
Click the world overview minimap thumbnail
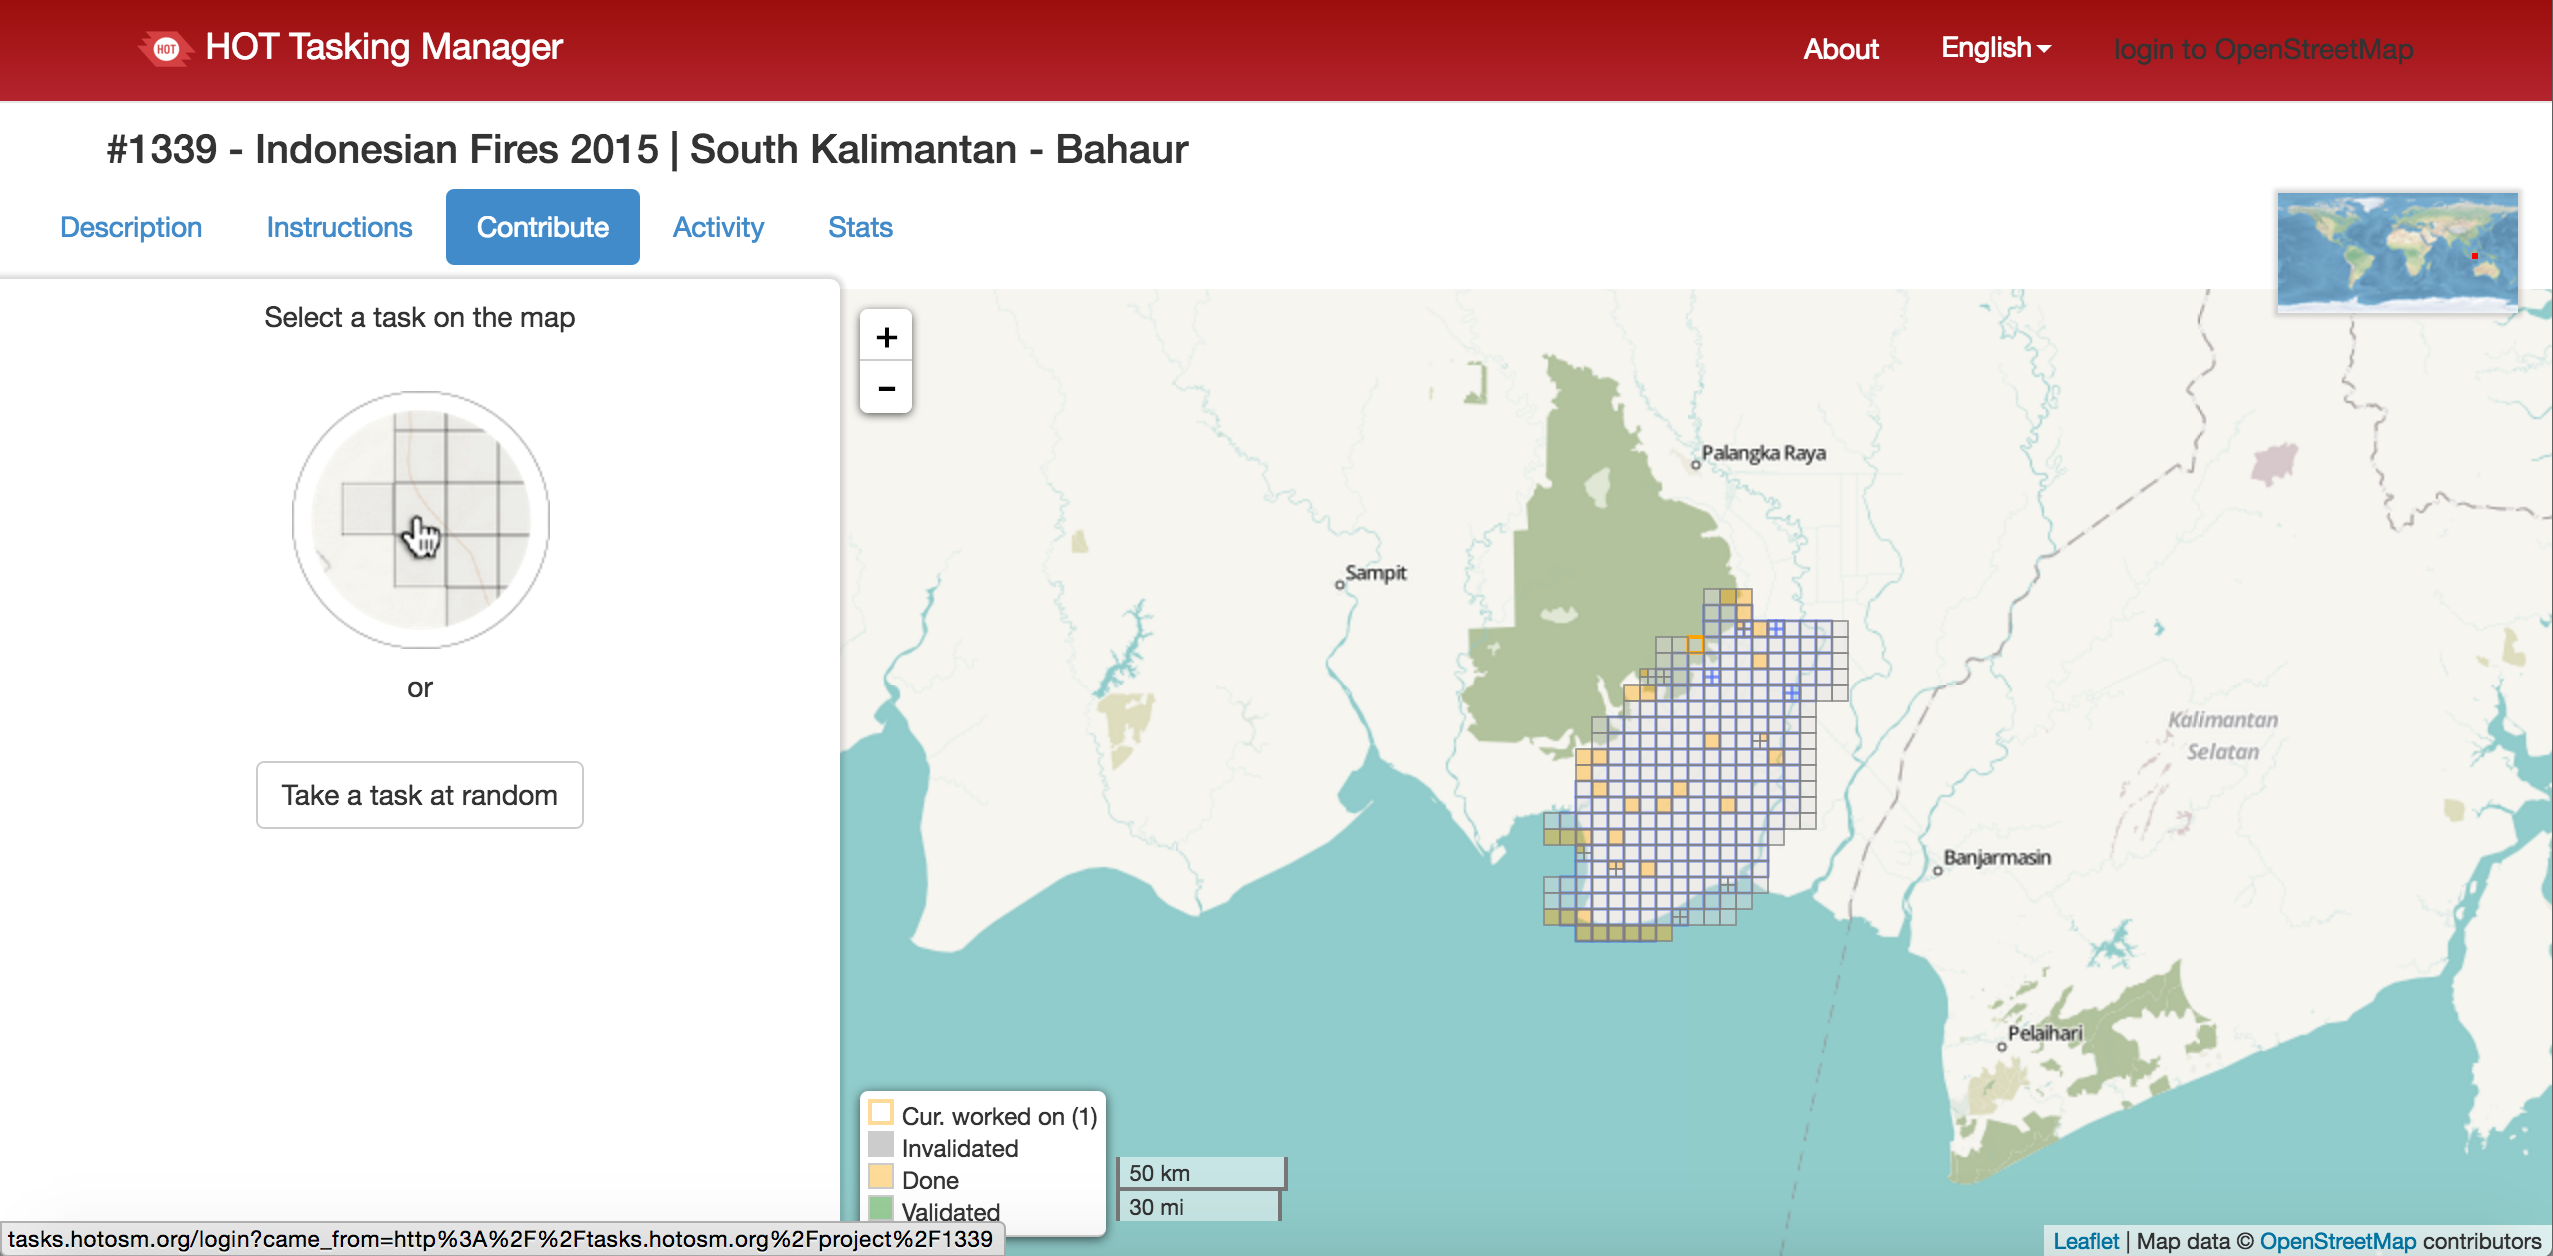click(x=2396, y=250)
